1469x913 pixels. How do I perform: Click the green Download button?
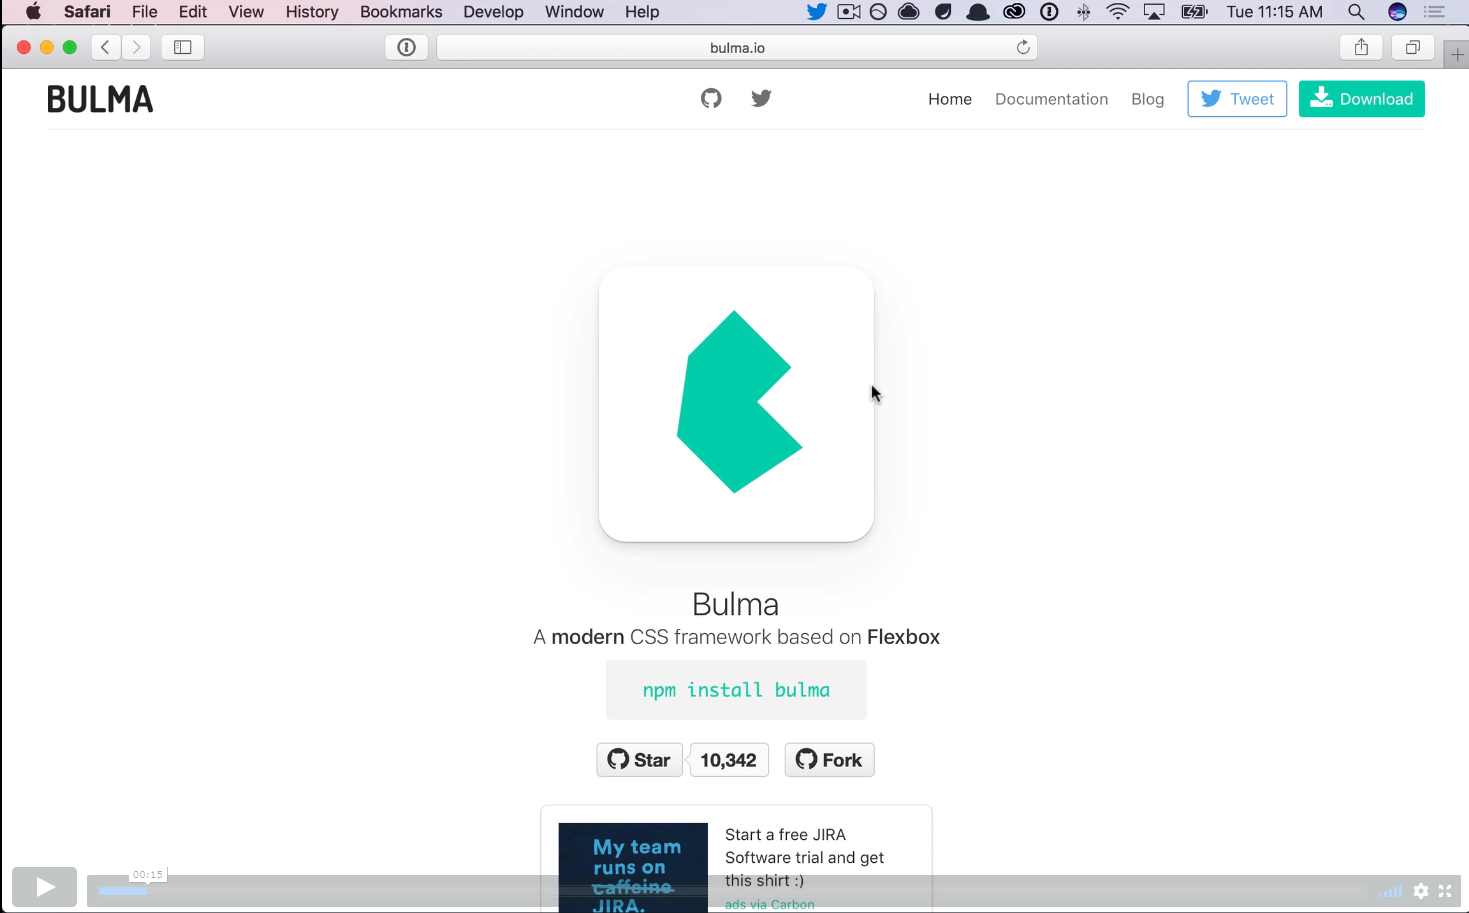1361,99
